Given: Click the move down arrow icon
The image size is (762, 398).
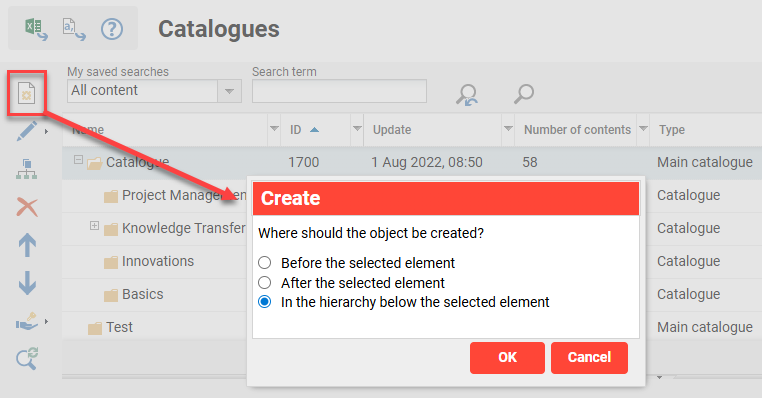Looking at the screenshot, I should [27, 283].
